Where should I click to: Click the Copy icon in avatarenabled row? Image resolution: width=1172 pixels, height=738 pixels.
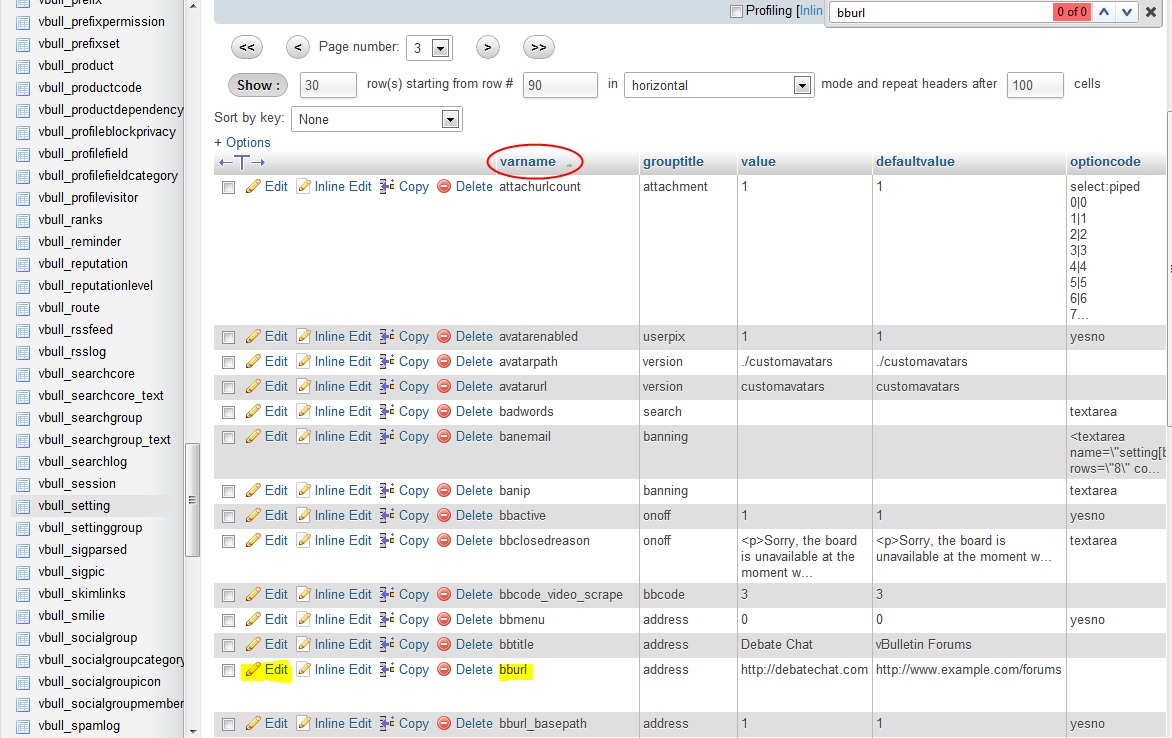click(387, 336)
